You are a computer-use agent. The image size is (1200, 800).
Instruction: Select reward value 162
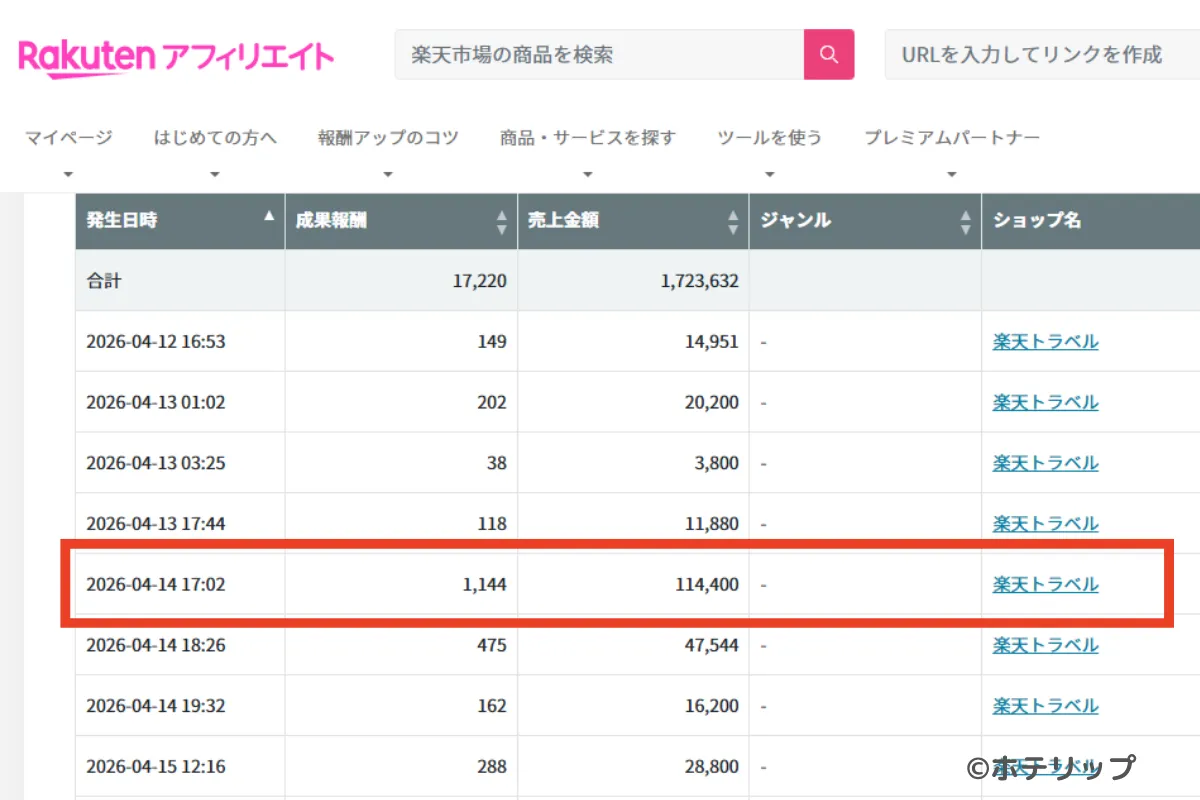(x=492, y=706)
